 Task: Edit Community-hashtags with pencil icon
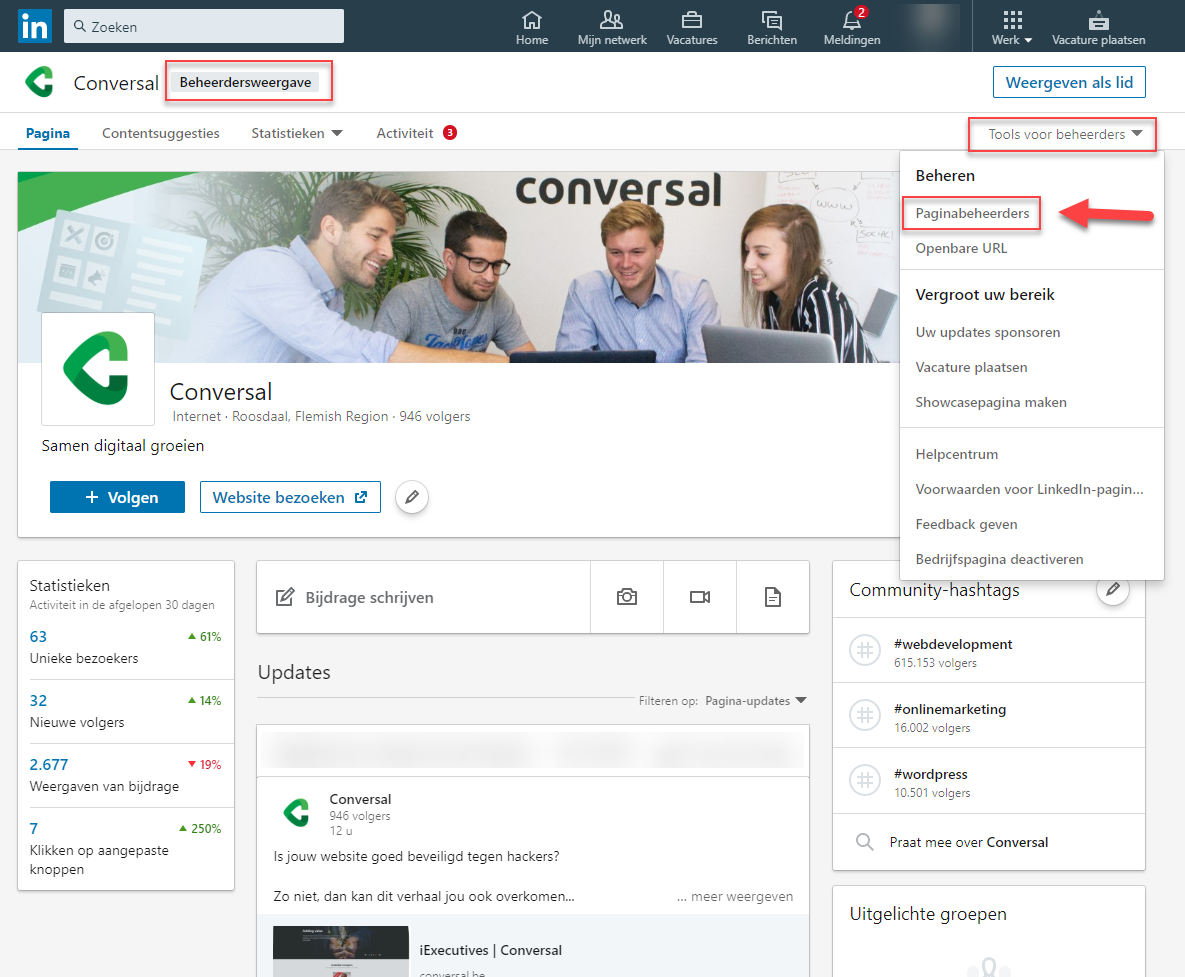[x=1112, y=589]
